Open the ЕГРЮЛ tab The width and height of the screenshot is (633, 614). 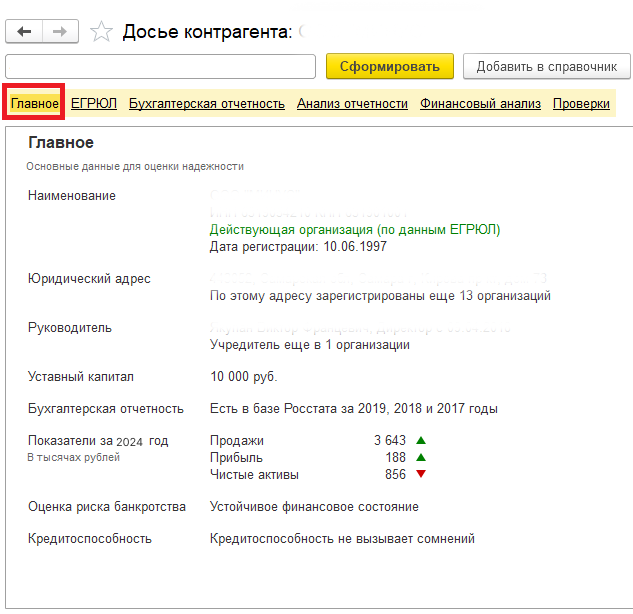tap(94, 103)
